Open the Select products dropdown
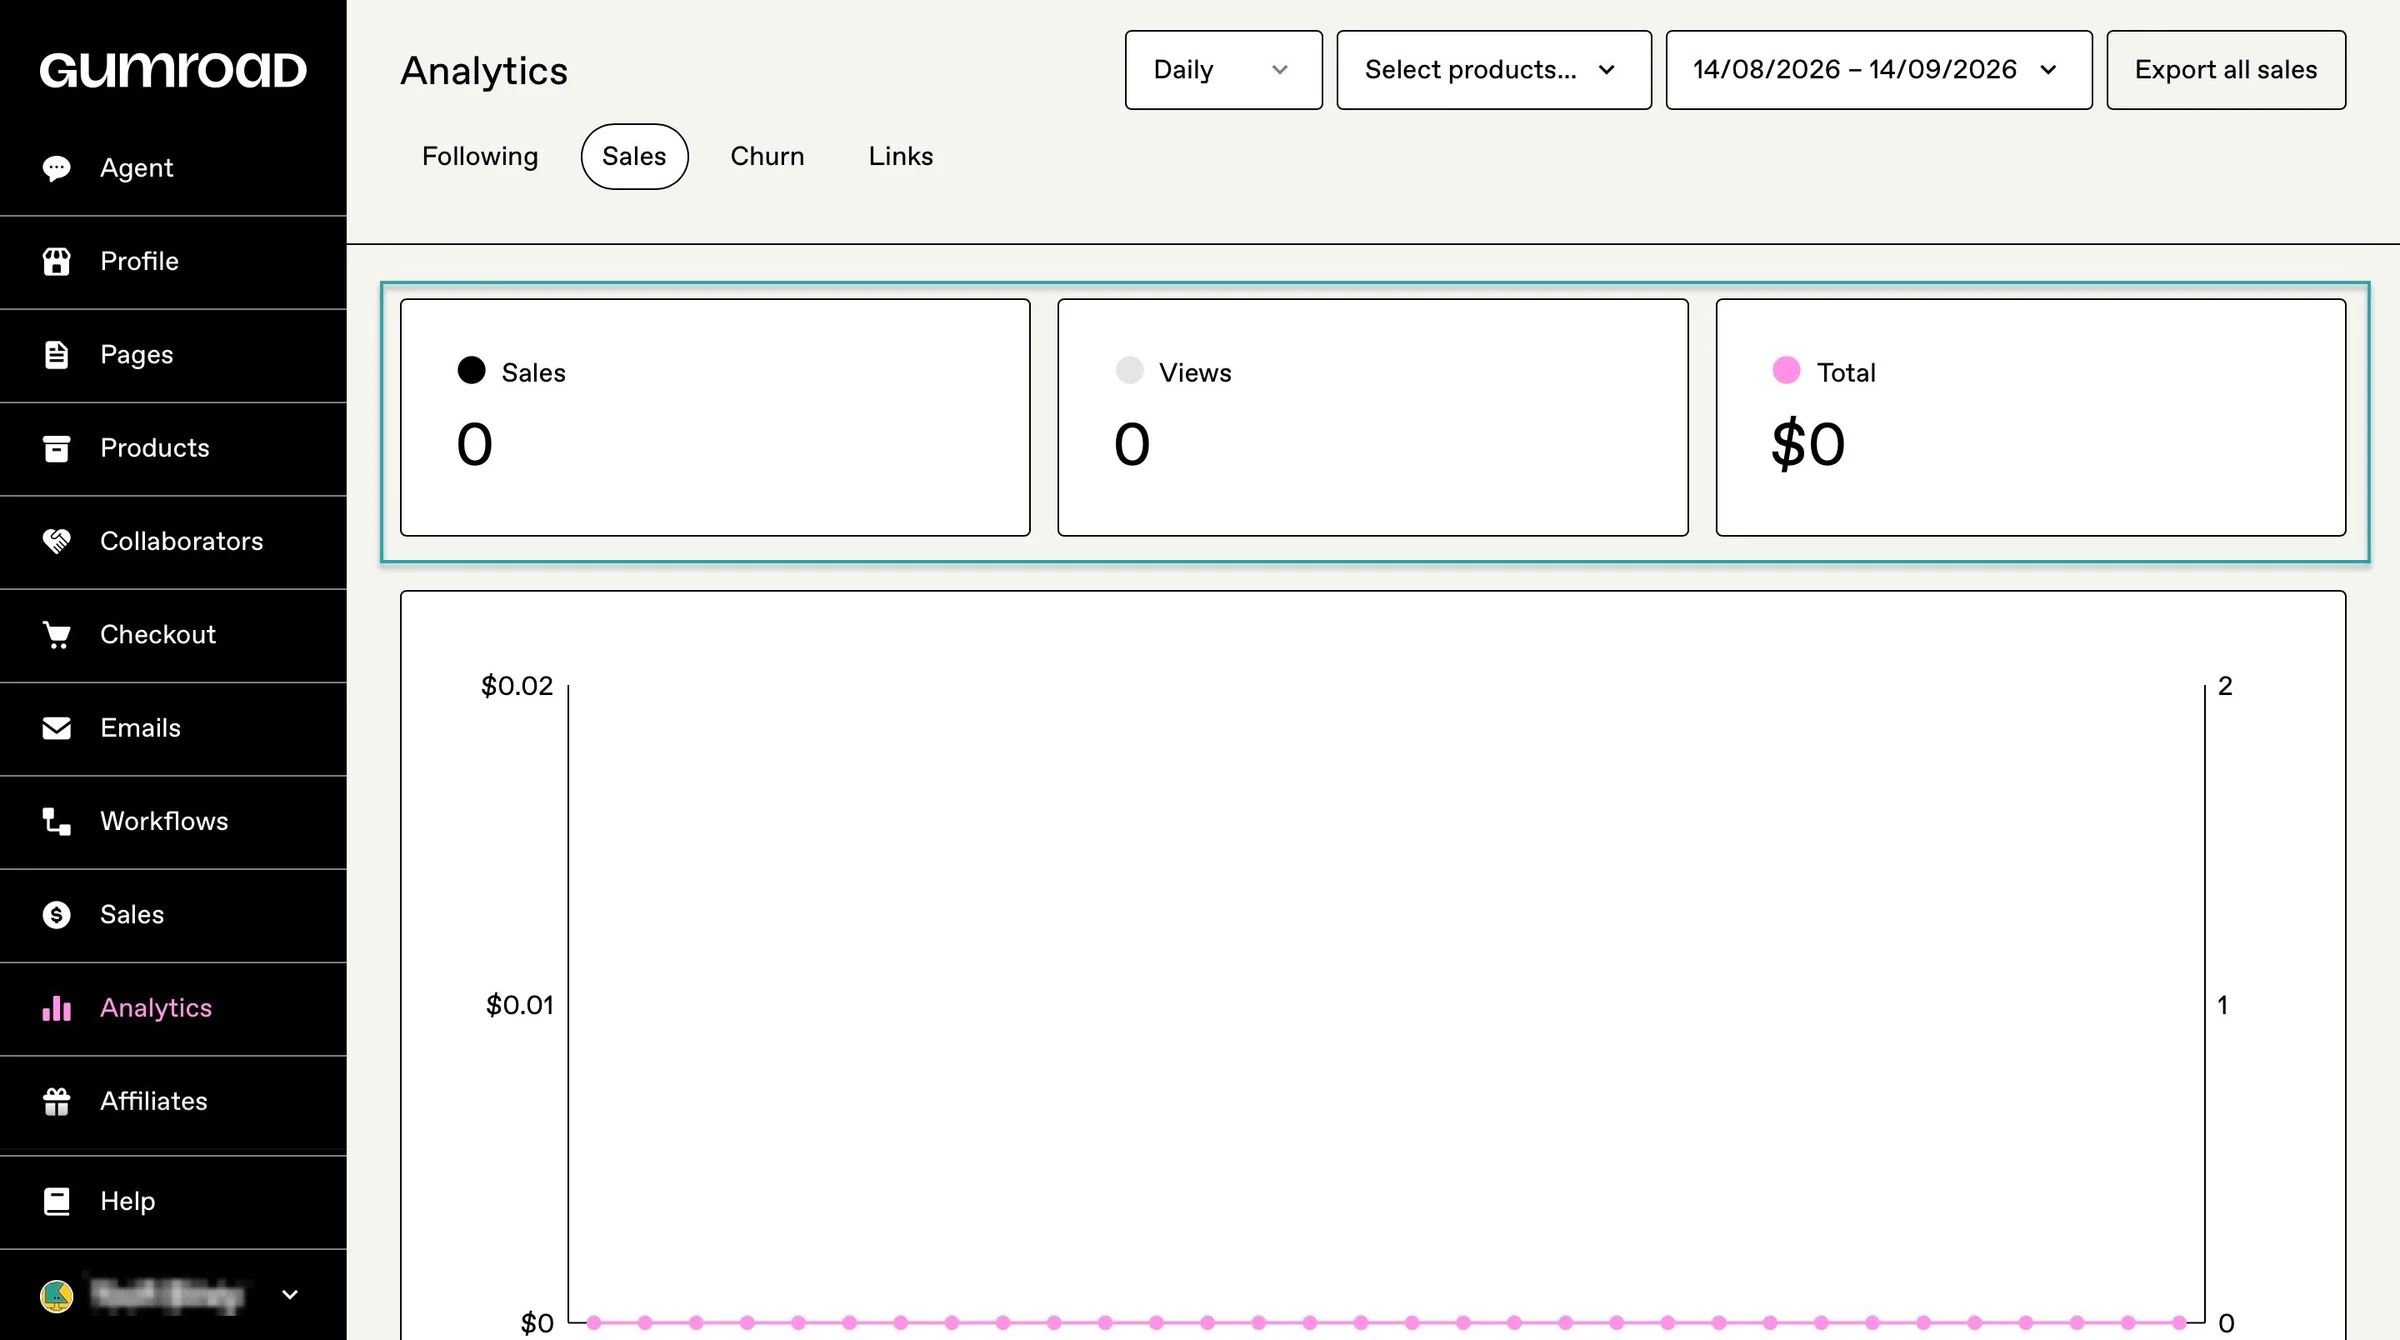Image resolution: width=2400 pixels, height=1340 pixels. pos(1494,70)
